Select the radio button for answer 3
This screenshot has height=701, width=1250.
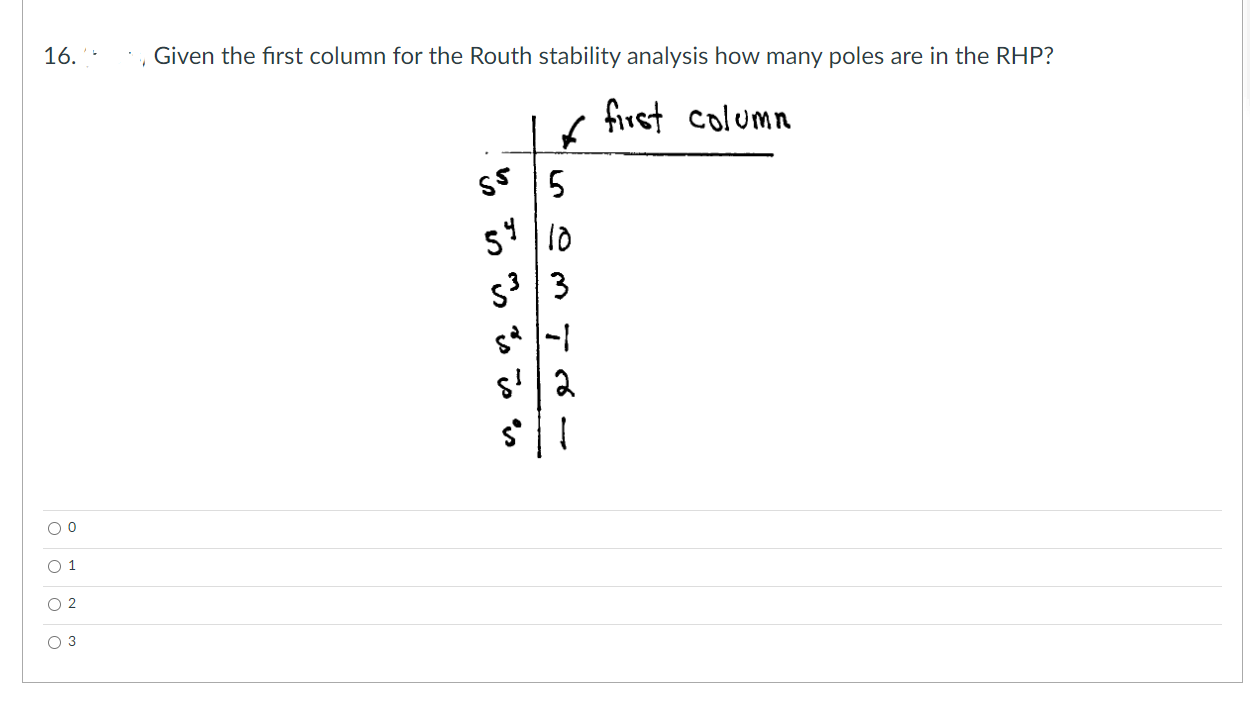(x=55, y=641)
